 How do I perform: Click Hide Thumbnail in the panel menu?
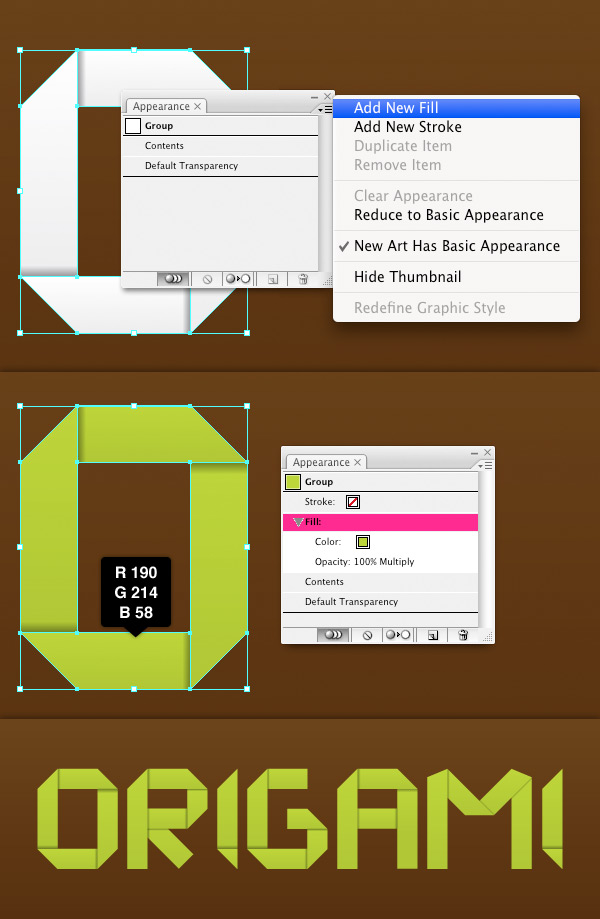pos(407,277)
